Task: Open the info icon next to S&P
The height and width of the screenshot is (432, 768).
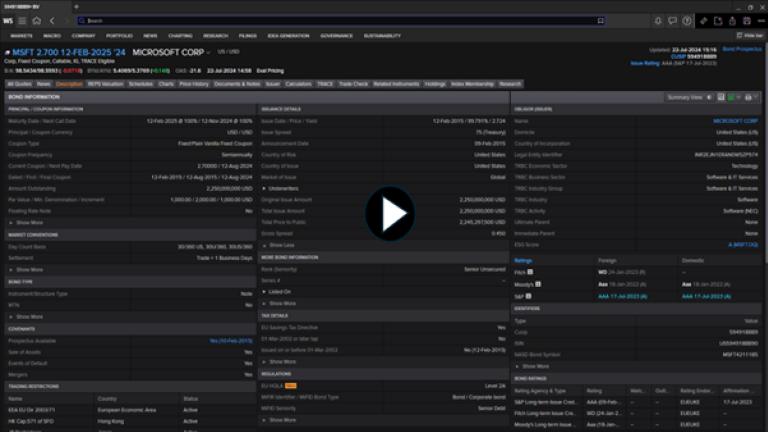Action: 529,296
